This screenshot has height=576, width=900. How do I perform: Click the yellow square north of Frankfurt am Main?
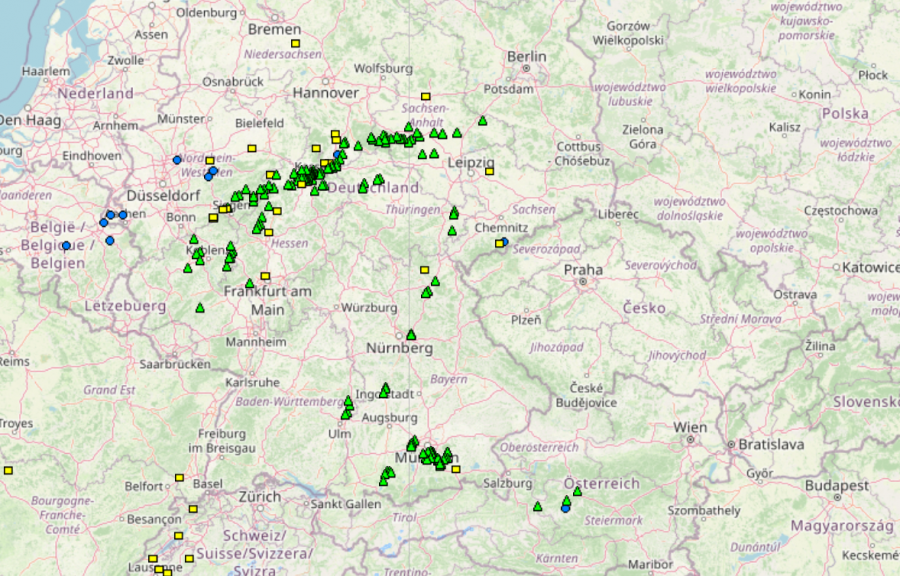click(265, 276)
